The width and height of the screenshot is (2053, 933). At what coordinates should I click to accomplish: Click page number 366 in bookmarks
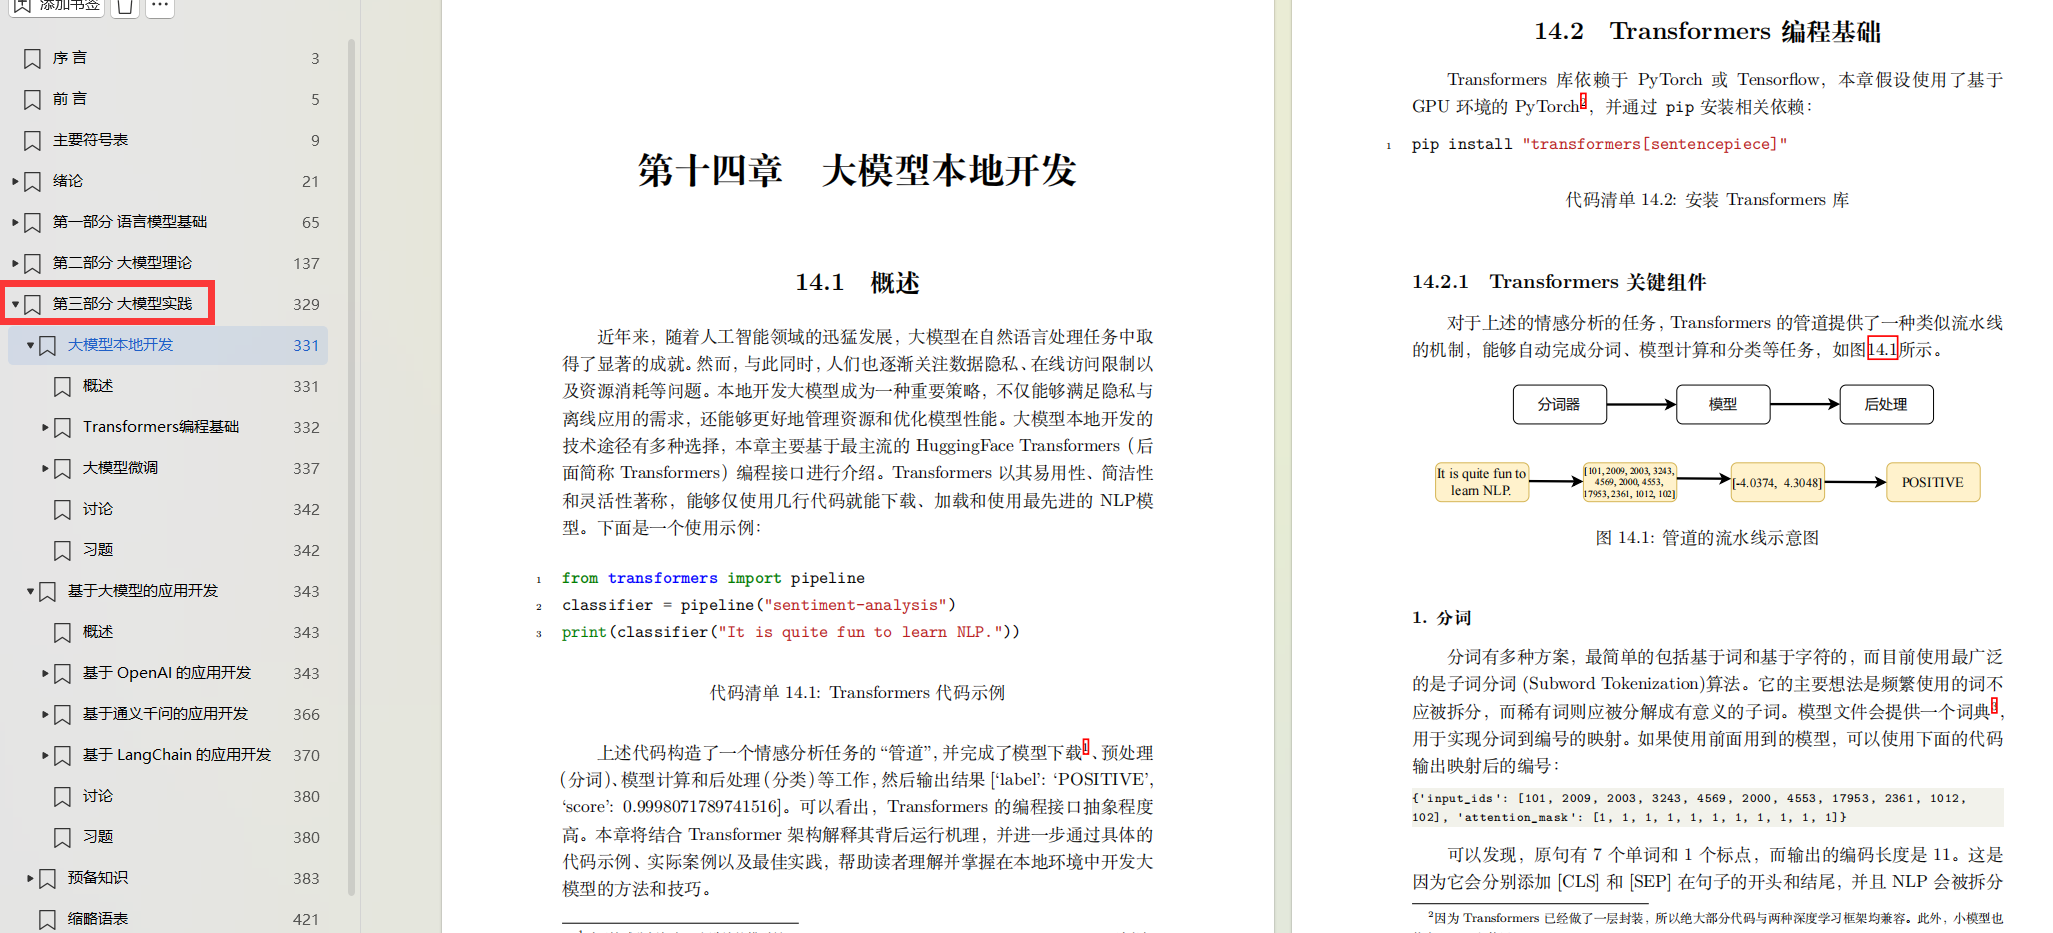(x=306, y=714)
